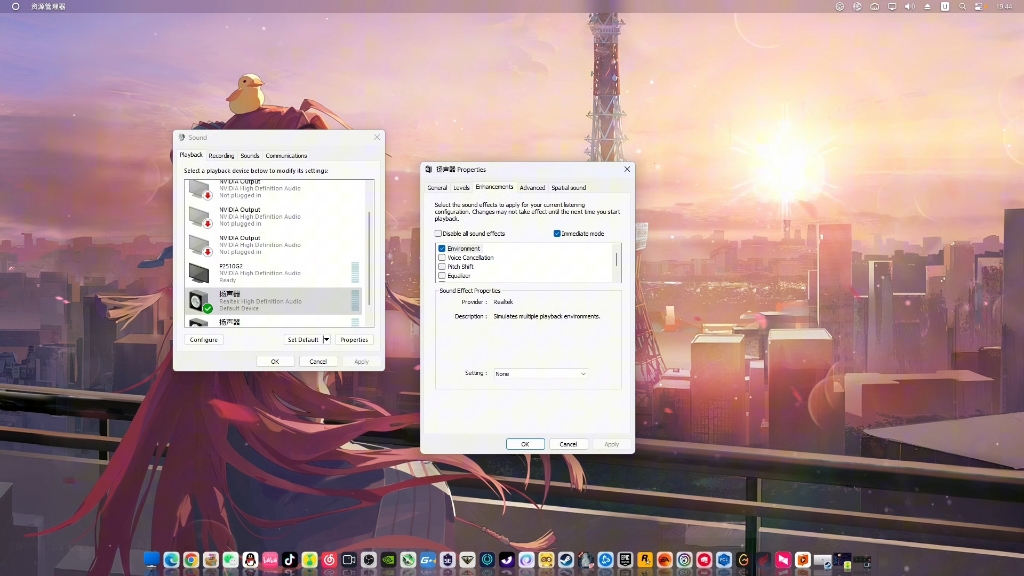Screen dimensions: 1024x576
Task: Confirm OK in speaker Properties dialog
Action: click(525, 444)
